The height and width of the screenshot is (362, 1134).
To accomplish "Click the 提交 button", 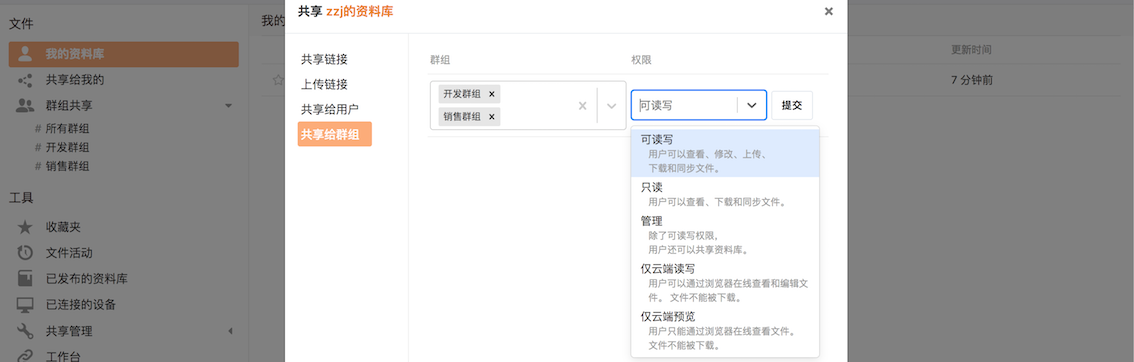I will pos(792,105).
